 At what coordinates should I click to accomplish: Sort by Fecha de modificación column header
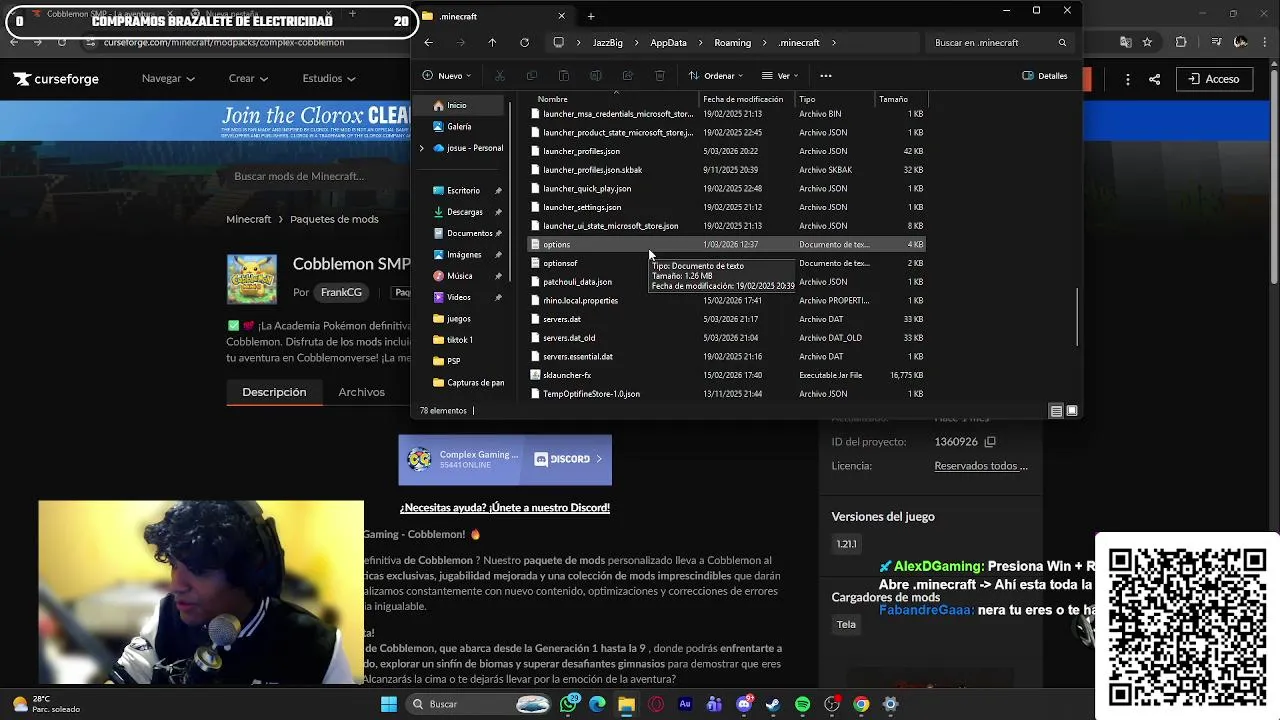click(x=746, y=99)
